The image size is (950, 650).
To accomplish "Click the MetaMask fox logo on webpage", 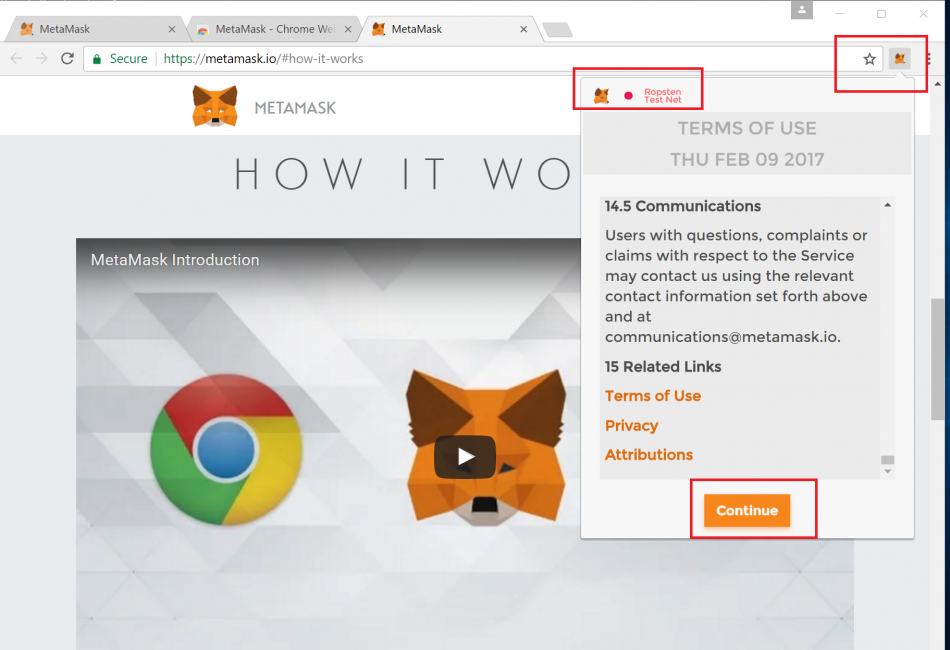I will 214,107.
